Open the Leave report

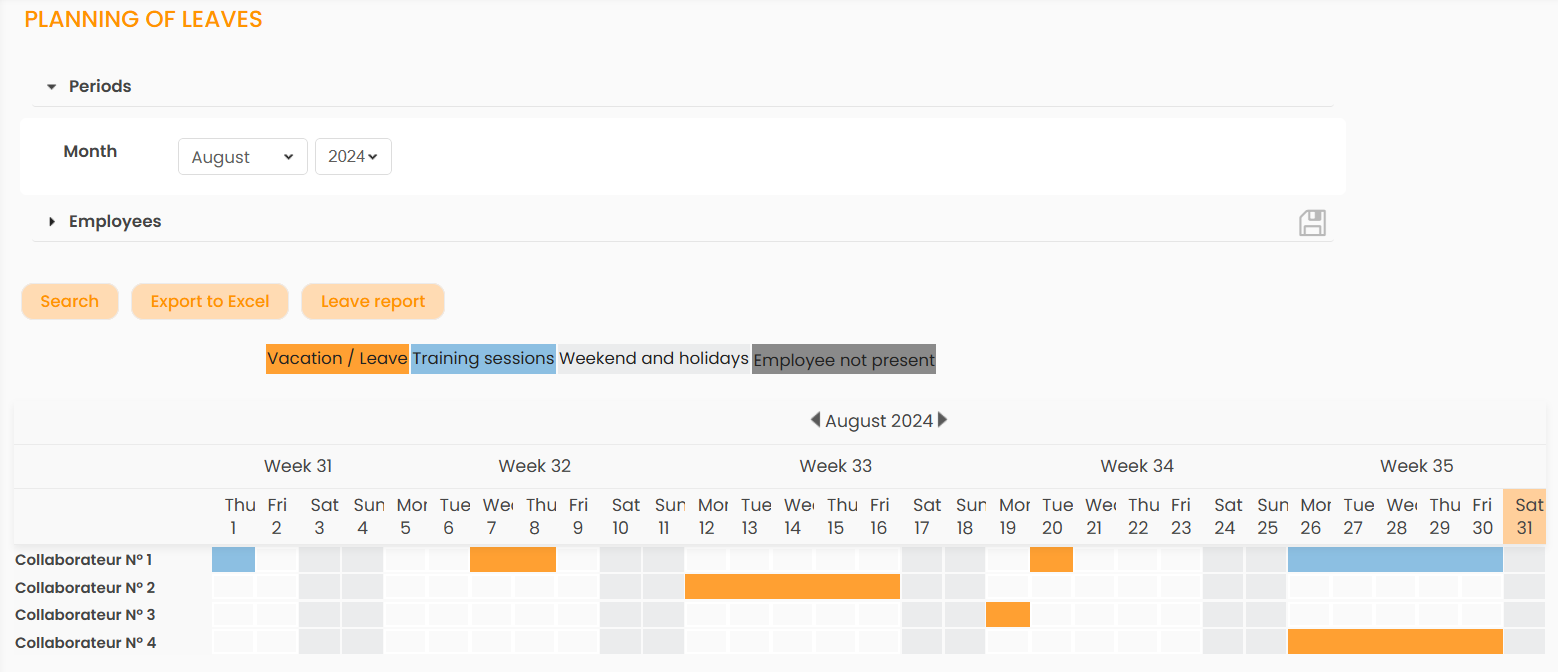coord(373,302)
